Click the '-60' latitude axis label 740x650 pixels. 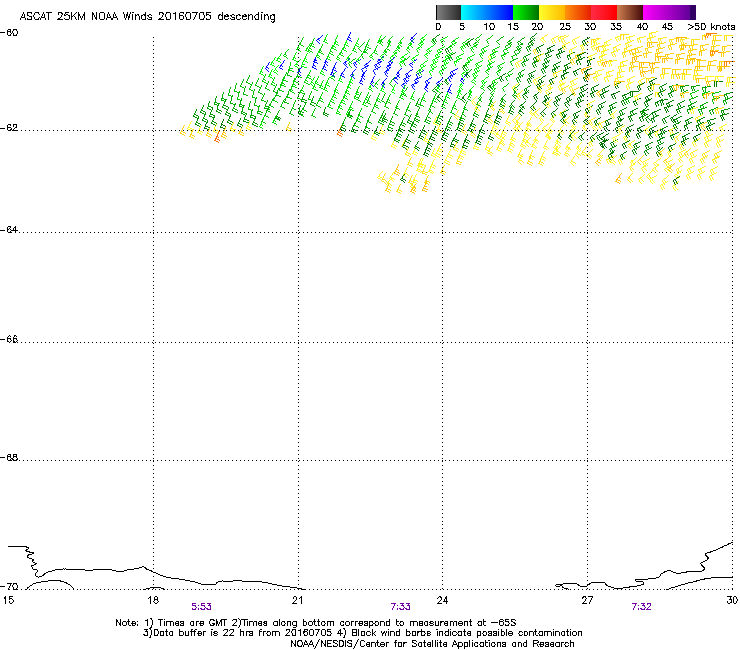tap(9, 33)
